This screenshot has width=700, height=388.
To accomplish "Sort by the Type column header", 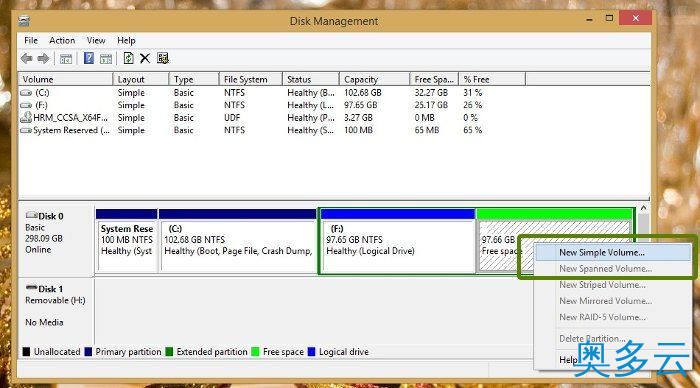I will 194,79.
